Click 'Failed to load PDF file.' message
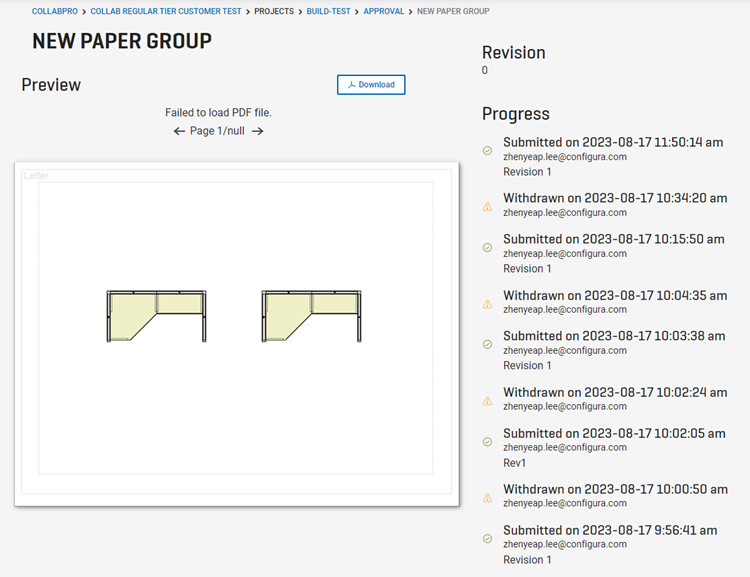This screenshot has height=577, width=750. (x=218, y=113)
